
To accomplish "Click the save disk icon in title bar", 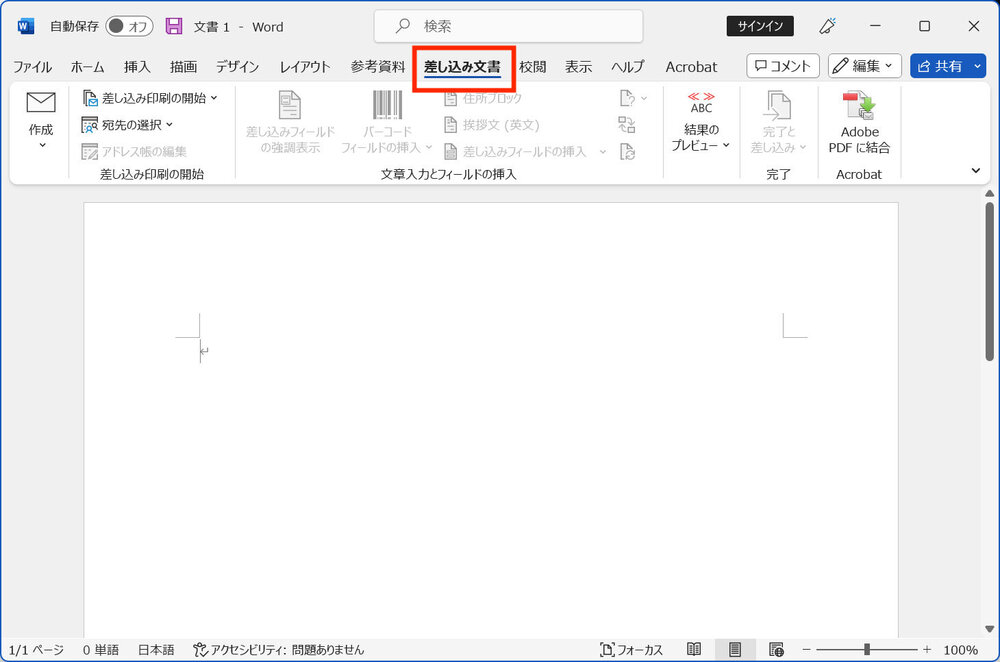I will coord(174,27).
